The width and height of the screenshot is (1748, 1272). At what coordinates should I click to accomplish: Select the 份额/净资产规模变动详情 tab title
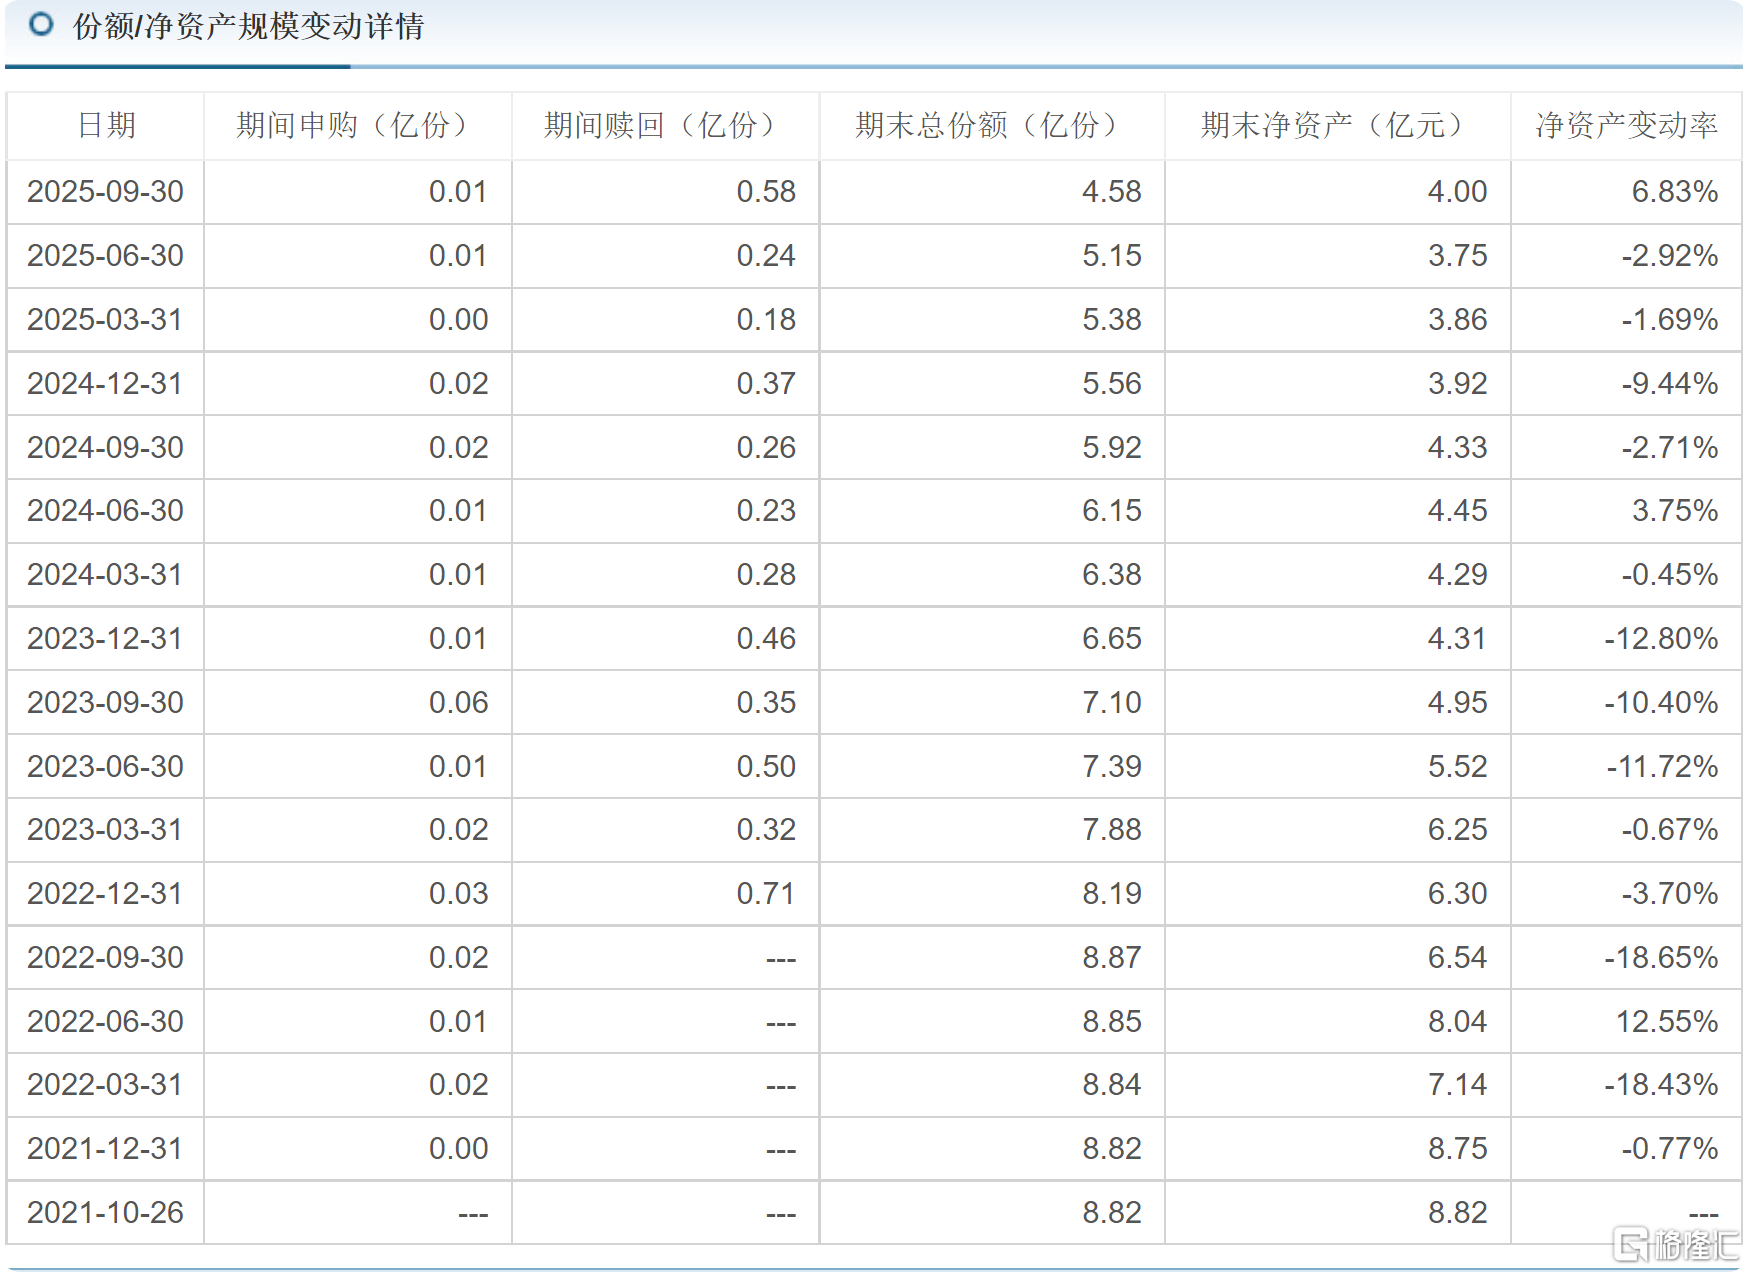247,28
